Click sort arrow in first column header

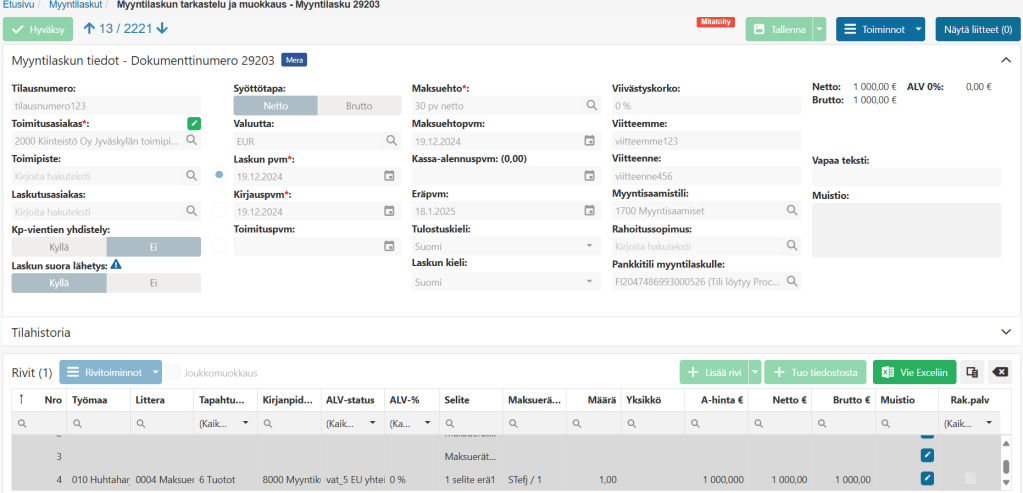click(x=22, y=400)
